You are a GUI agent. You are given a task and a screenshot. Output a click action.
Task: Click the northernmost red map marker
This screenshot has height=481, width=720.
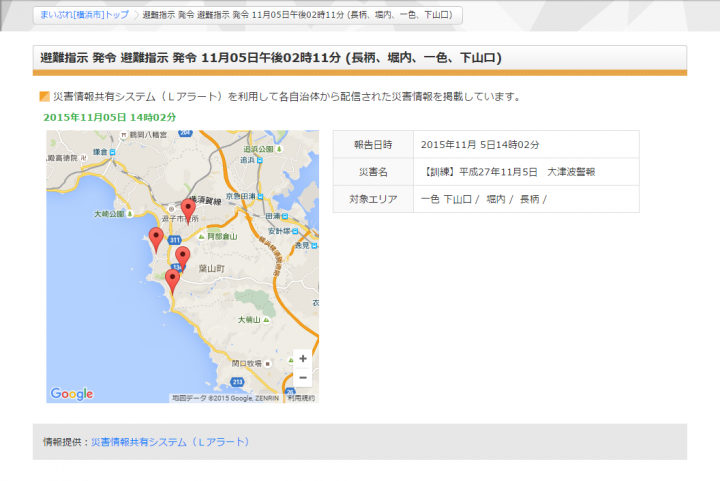[188, 209]
